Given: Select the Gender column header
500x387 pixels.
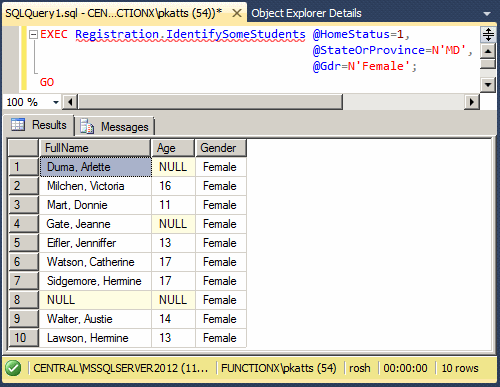Looking at the screenshot, I should (x=221, y=148).
